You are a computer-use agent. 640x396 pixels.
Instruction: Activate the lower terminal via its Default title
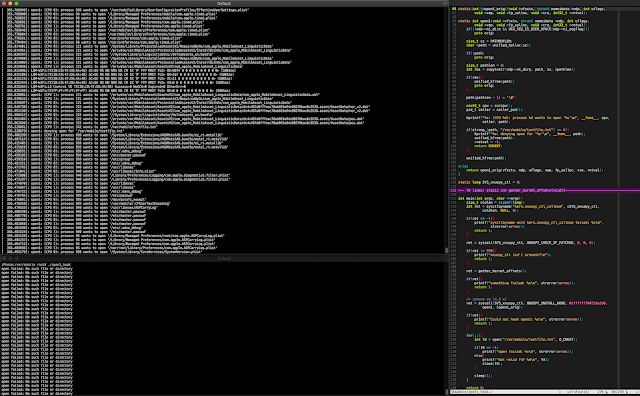coord(224,258)
